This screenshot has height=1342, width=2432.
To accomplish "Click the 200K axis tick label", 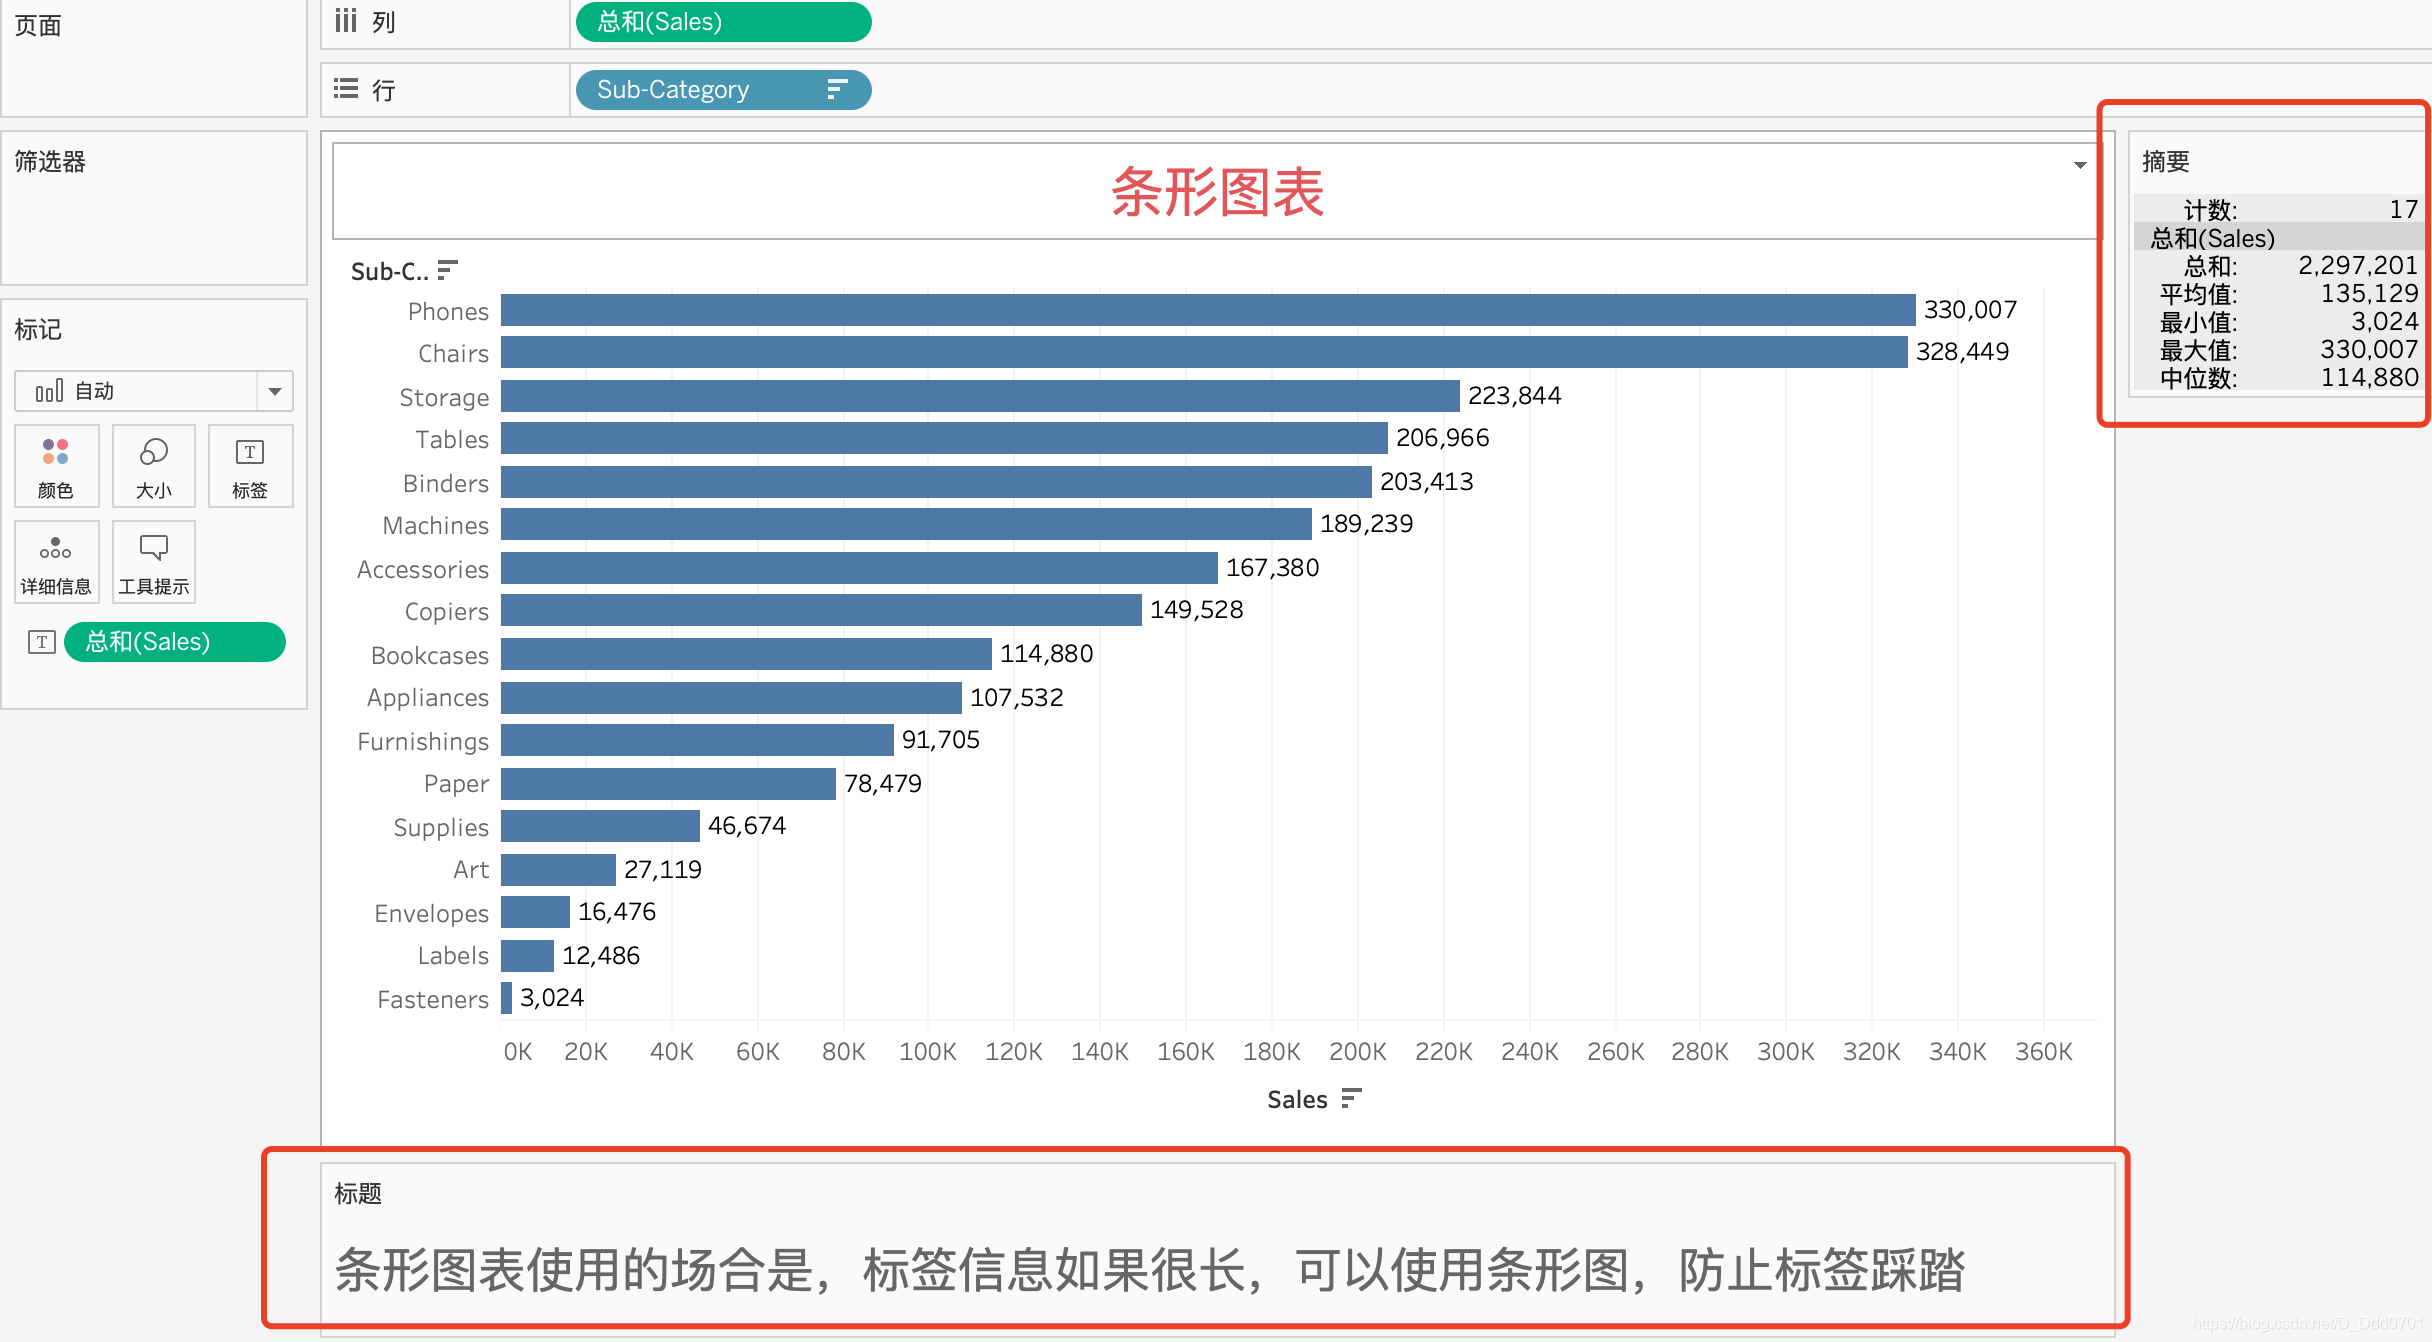I will pos(1357,1051).
